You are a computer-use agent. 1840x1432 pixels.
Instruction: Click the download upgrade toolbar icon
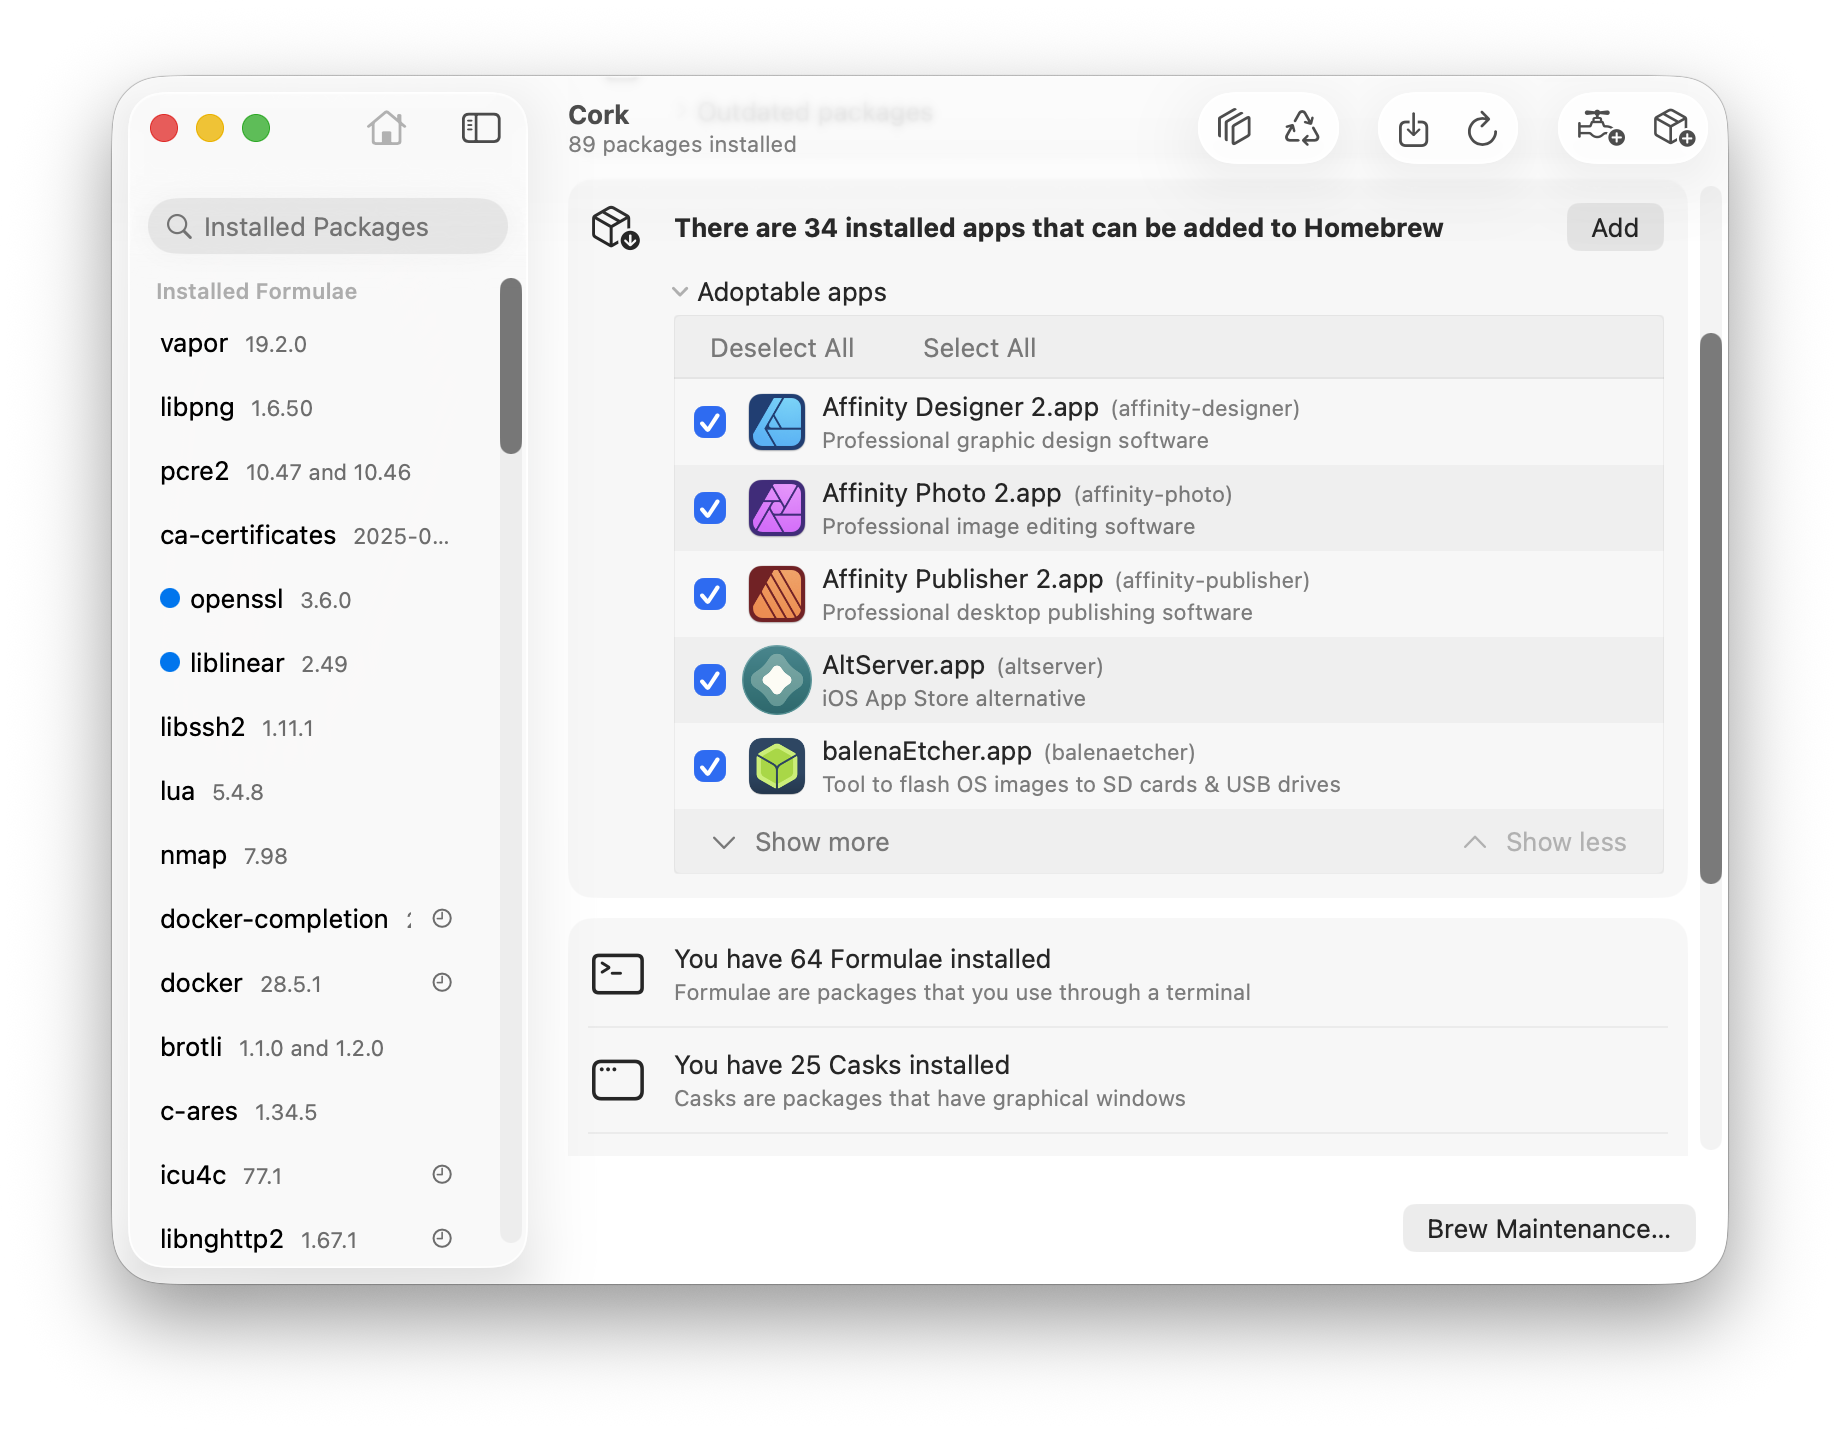1413,129
